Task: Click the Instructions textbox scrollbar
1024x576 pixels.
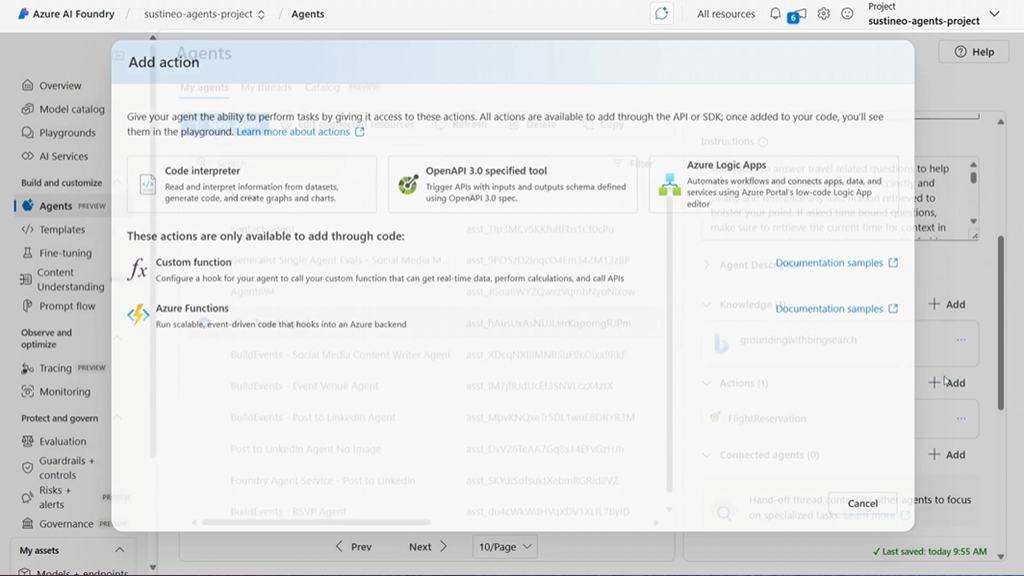Action: (x=974, y=176)
